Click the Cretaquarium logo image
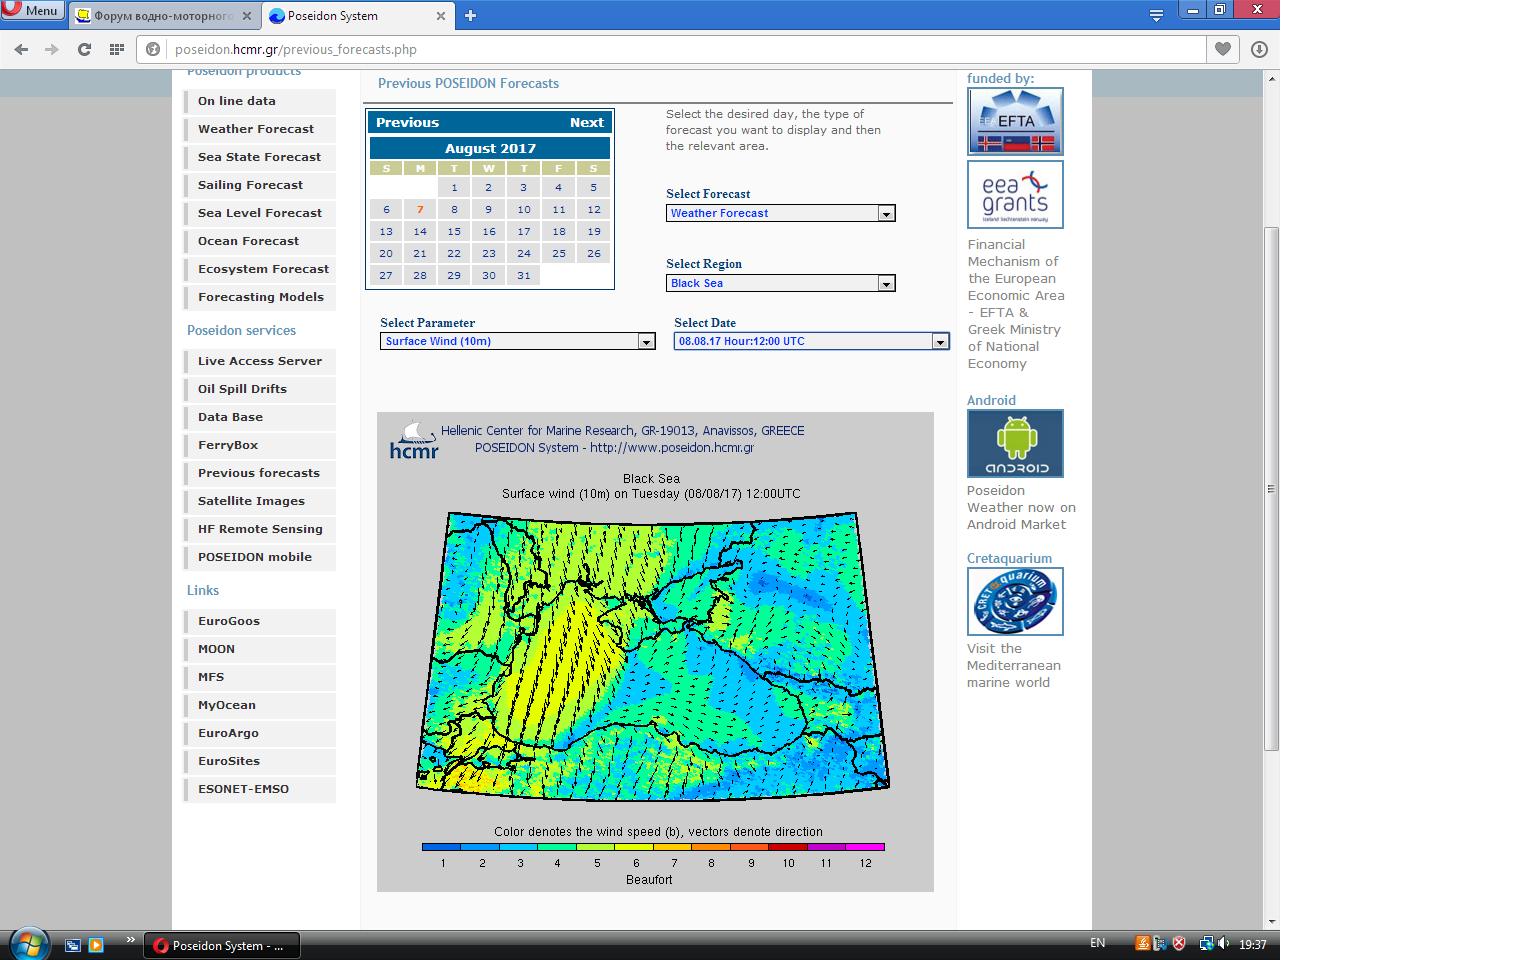 click(1015, 601)
